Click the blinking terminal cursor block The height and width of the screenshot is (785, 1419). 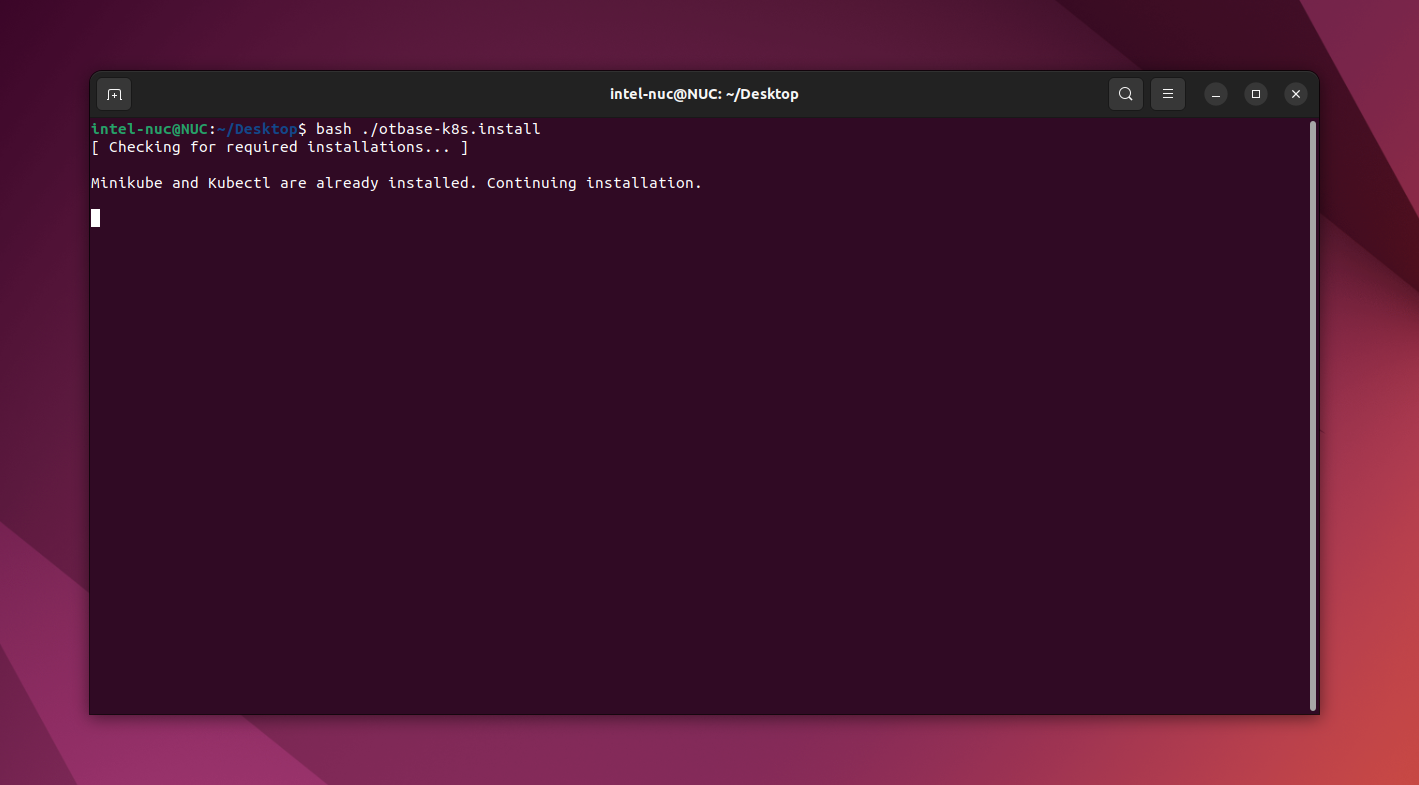pos(96,218)
